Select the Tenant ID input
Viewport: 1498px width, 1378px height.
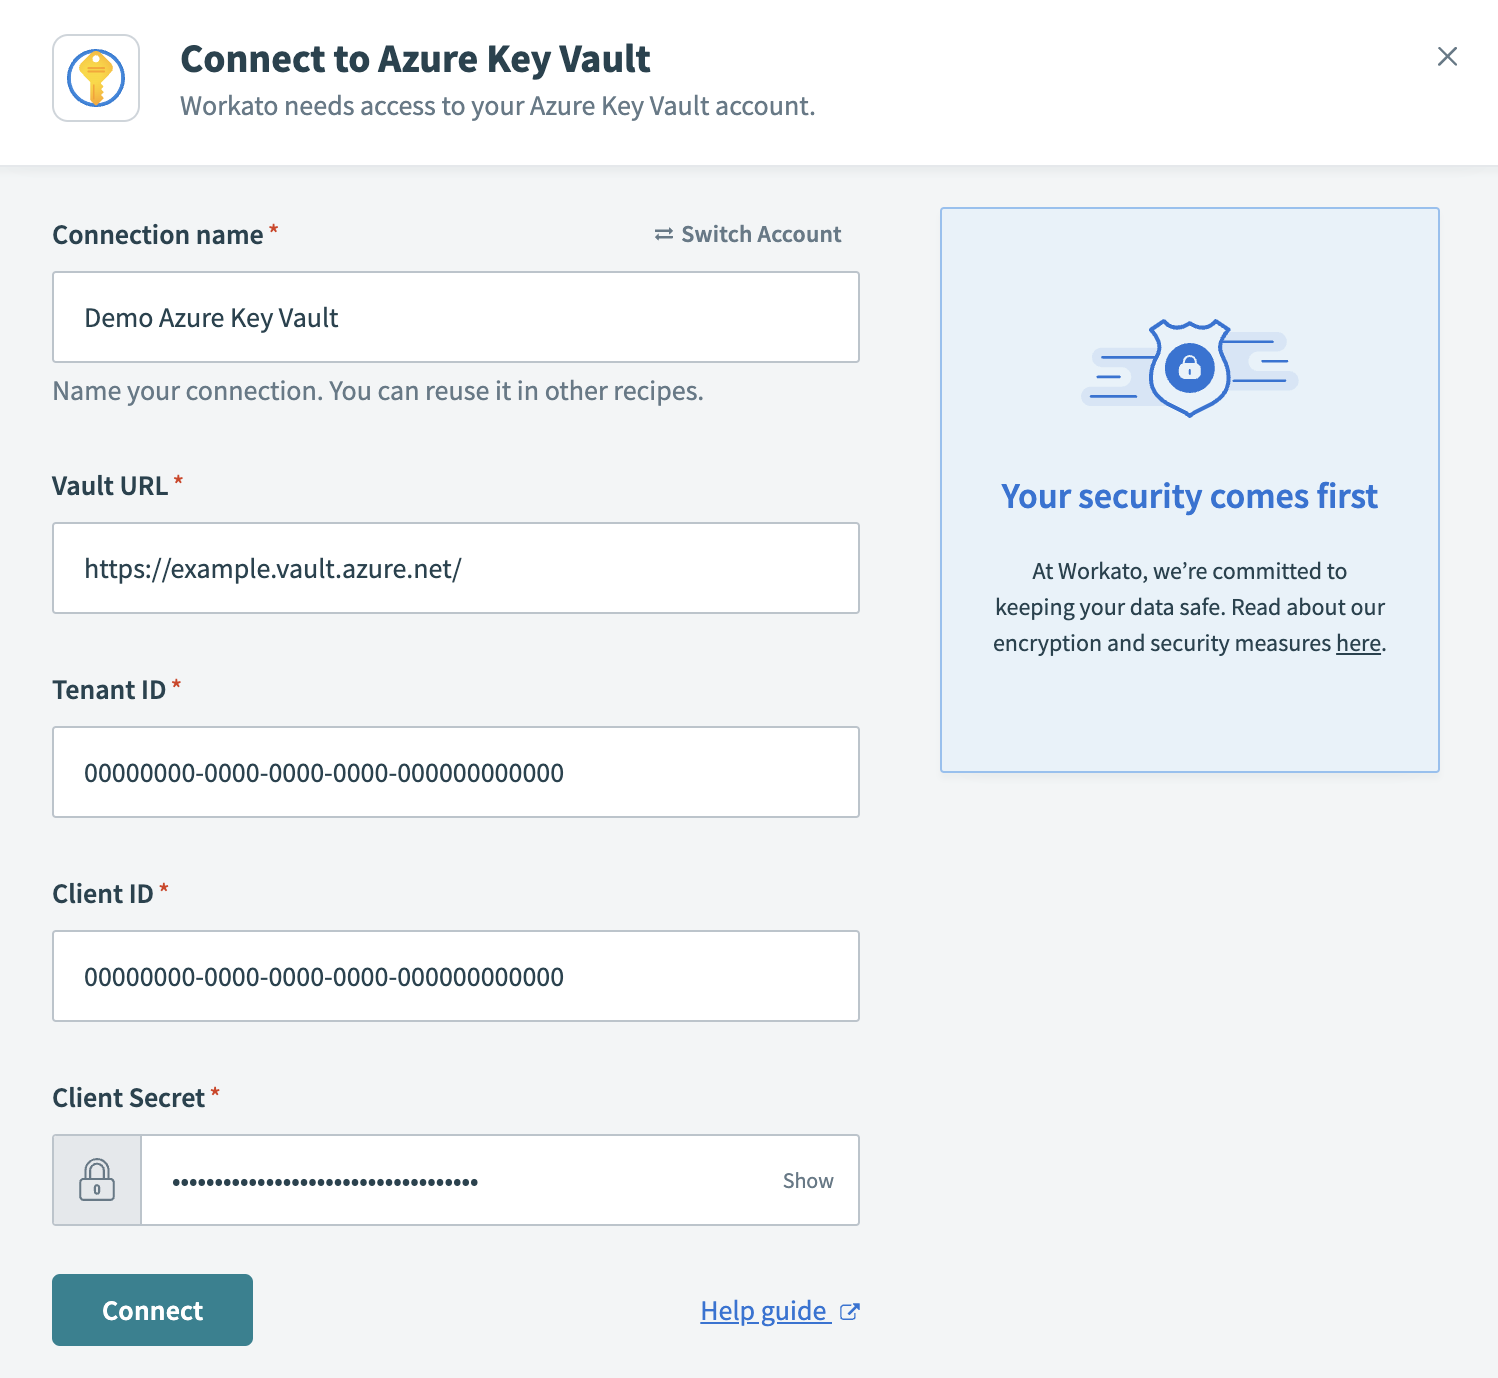point(455,772)
